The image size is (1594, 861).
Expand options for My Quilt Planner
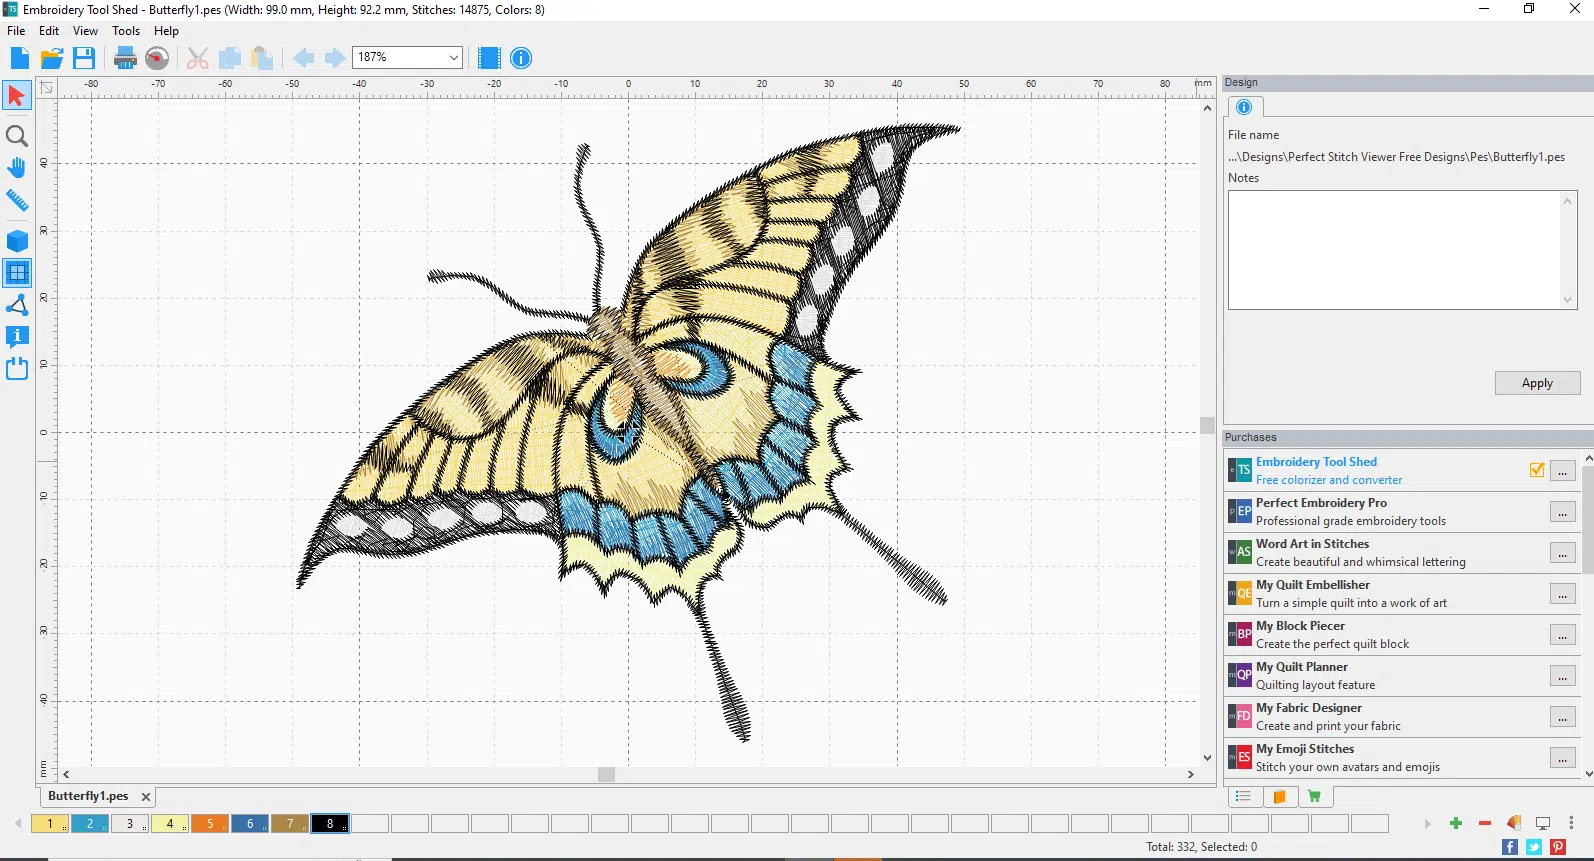coord(1562,676)
